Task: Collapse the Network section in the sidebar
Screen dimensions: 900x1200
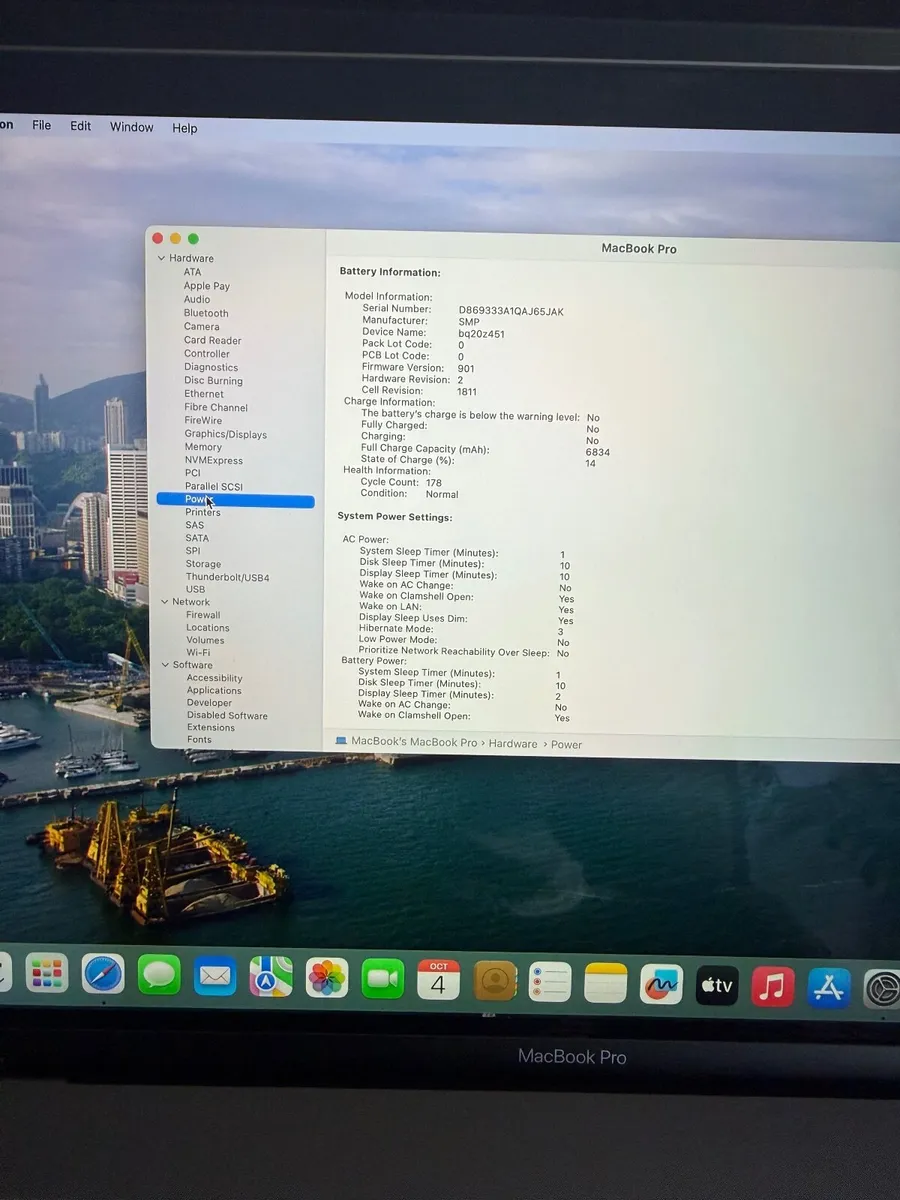Action: click(x=164, y=601)
